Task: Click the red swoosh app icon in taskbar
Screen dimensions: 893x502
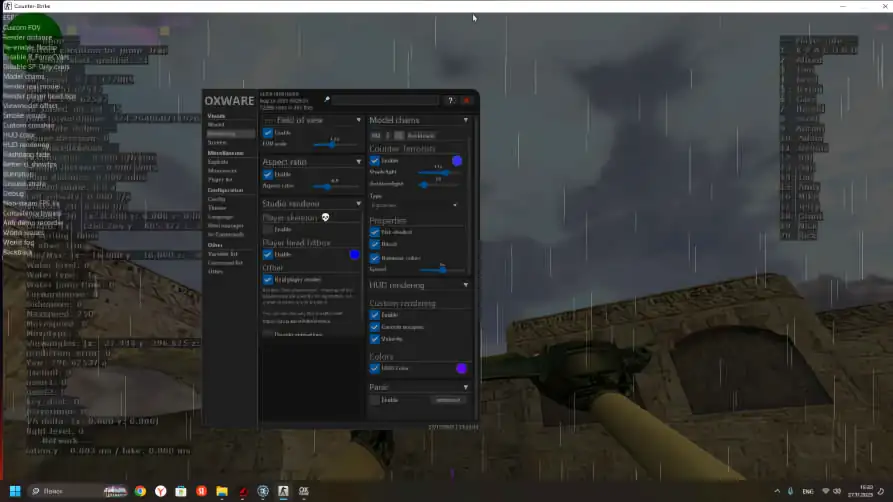Action: (x=243, y=491)
